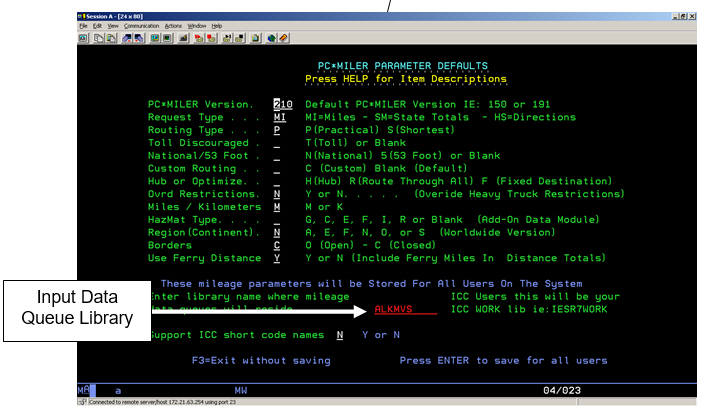Click the blank HazMat Type field
The height and width of the screenshot is (412, 714).
(276, 219)
